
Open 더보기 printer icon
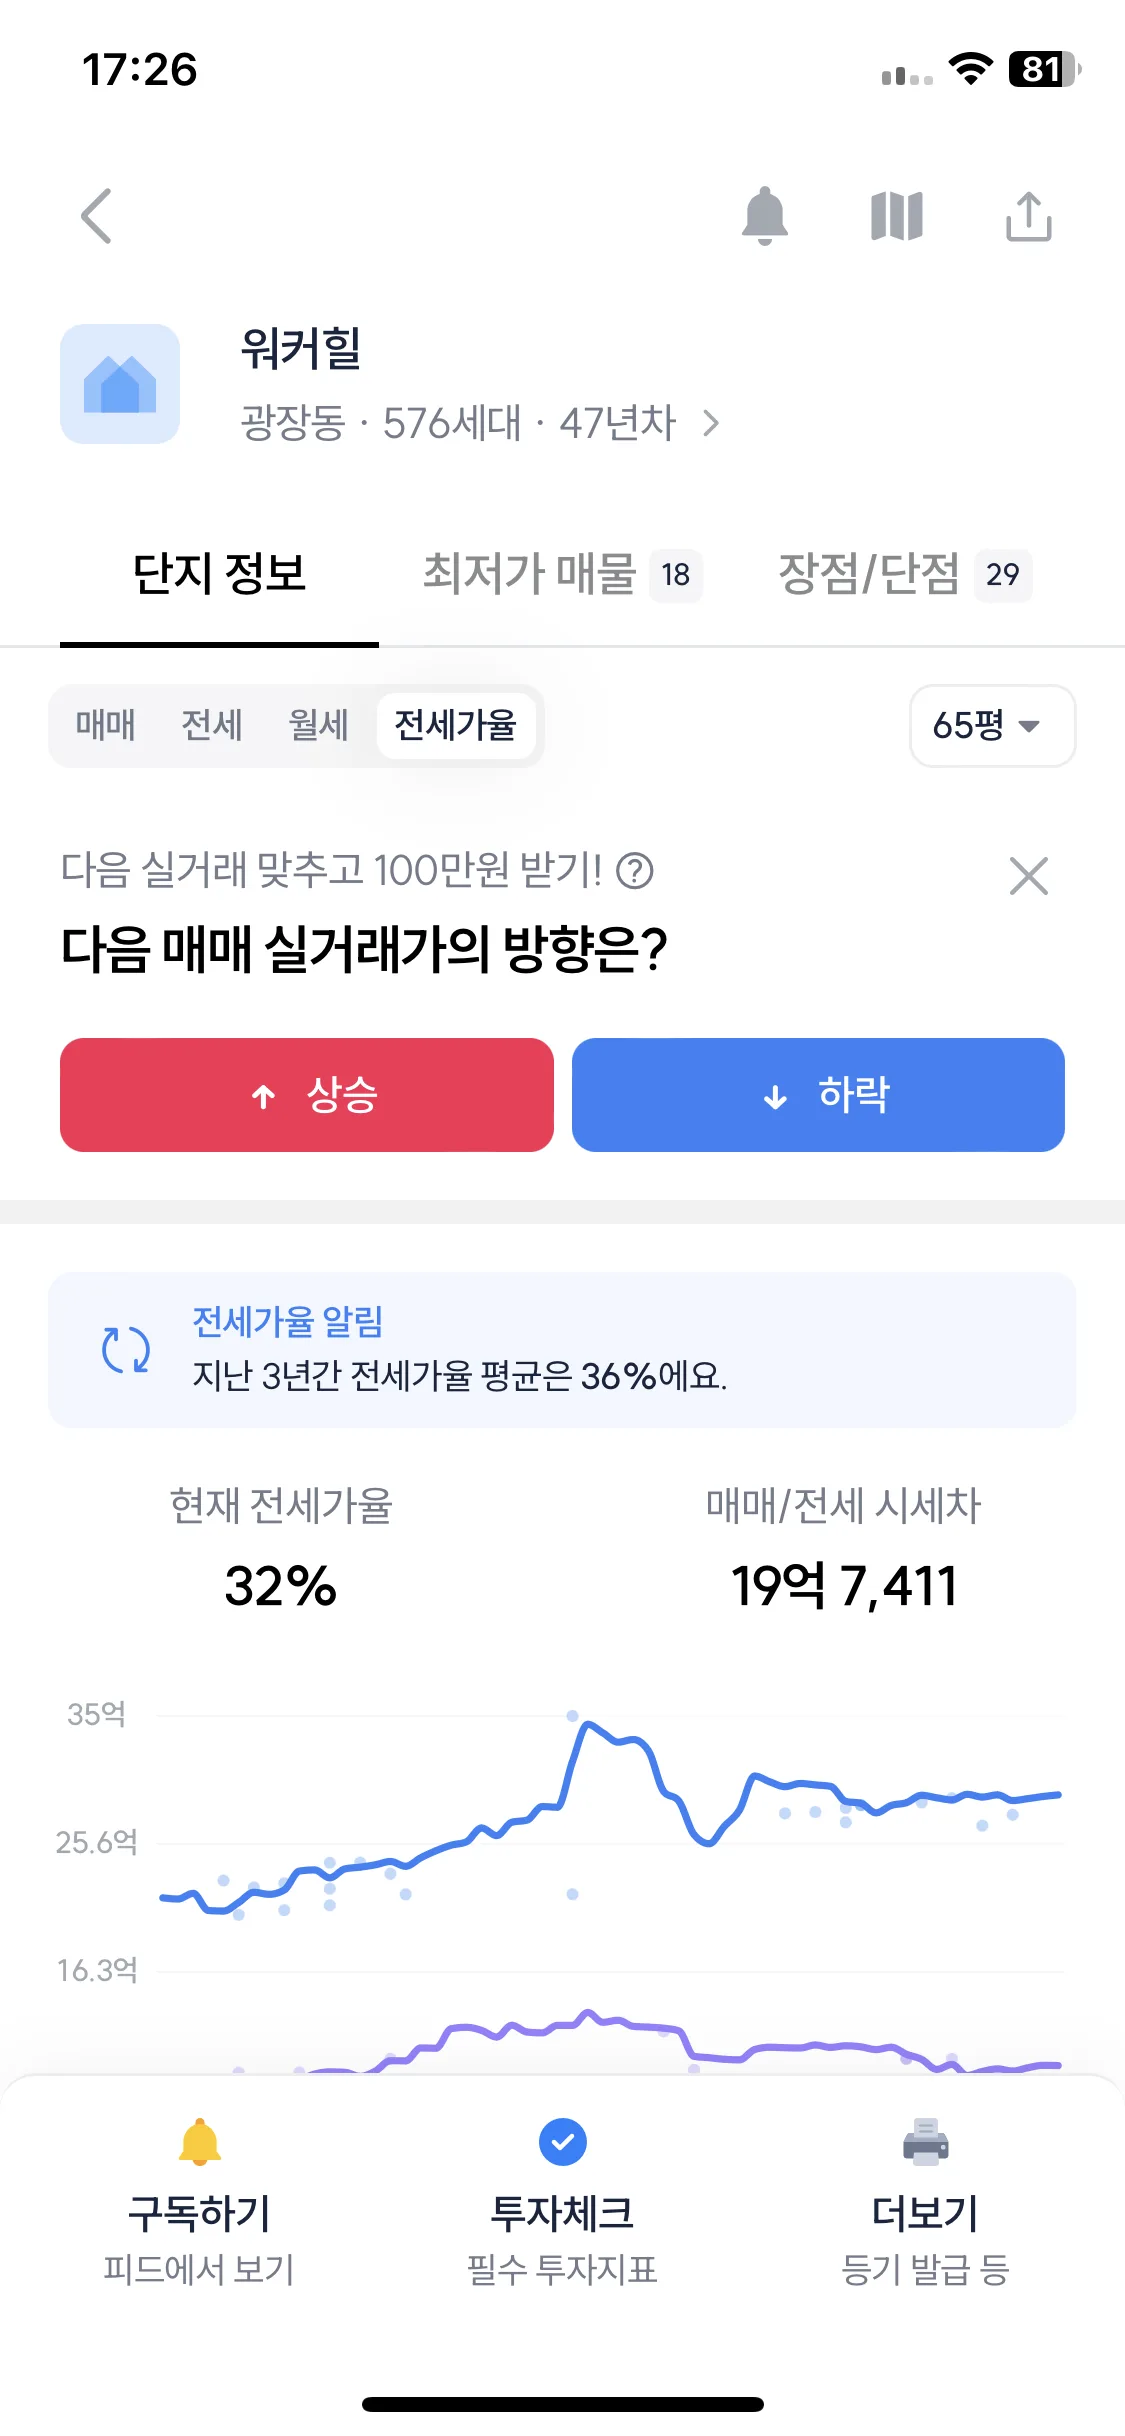coord(926,2142)
